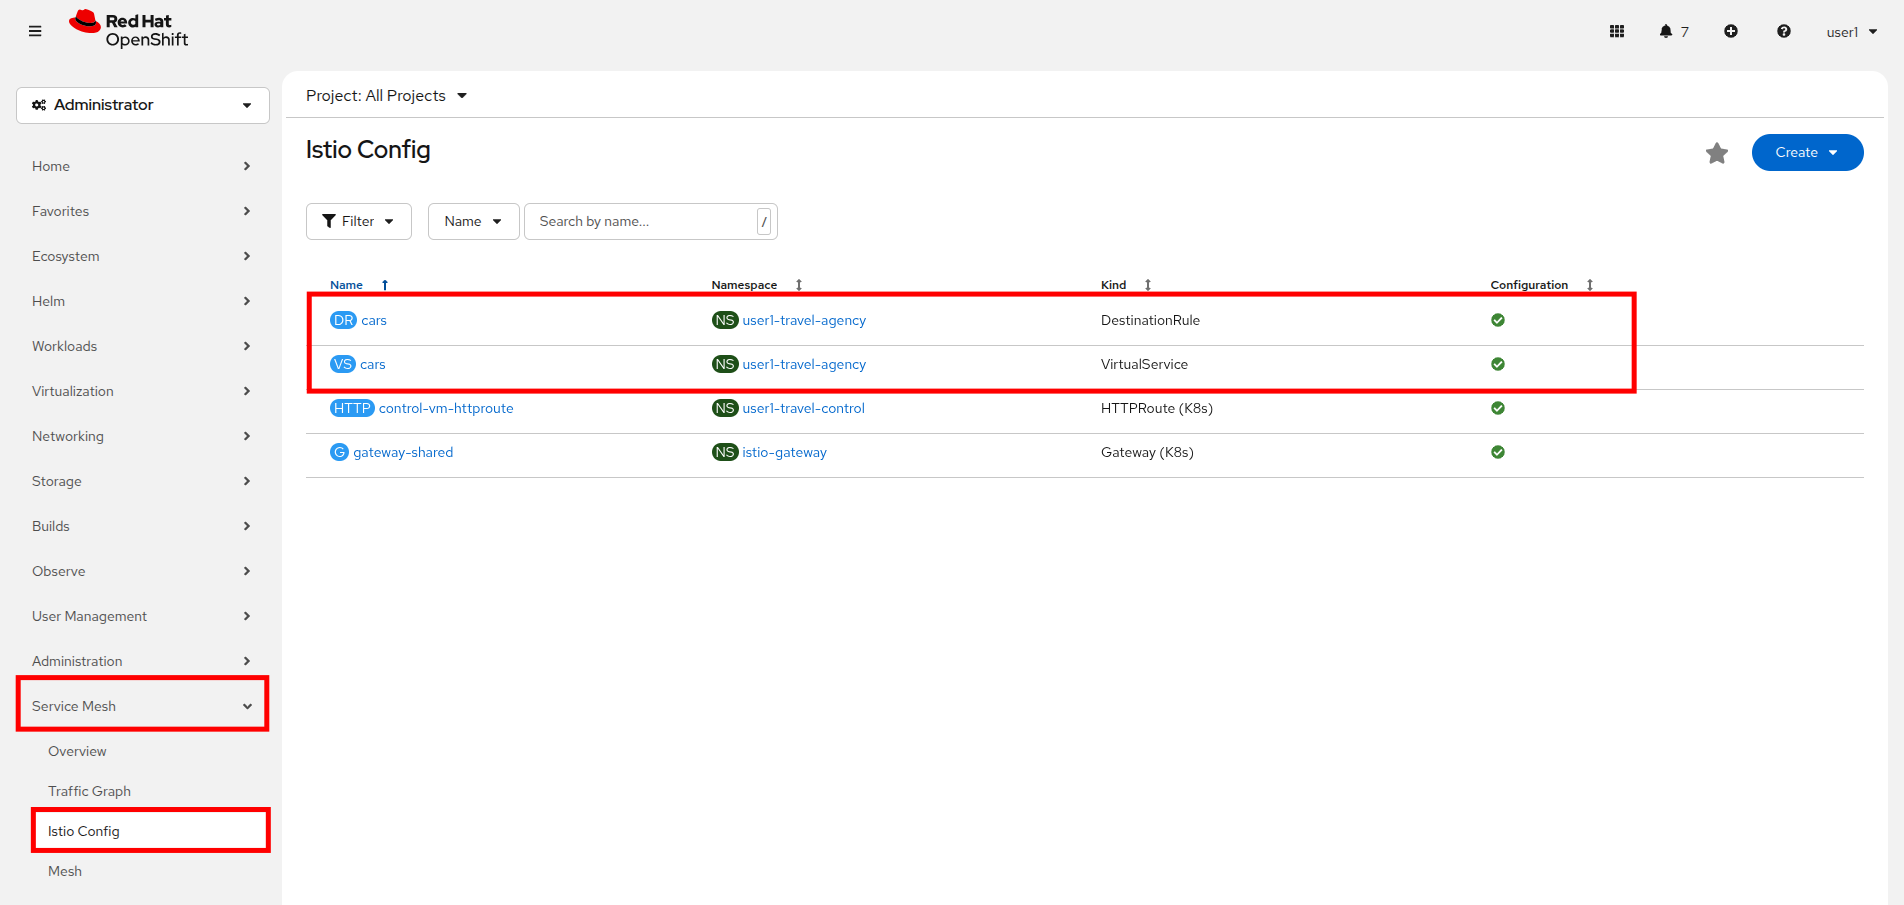Click the Create button

1806,153
